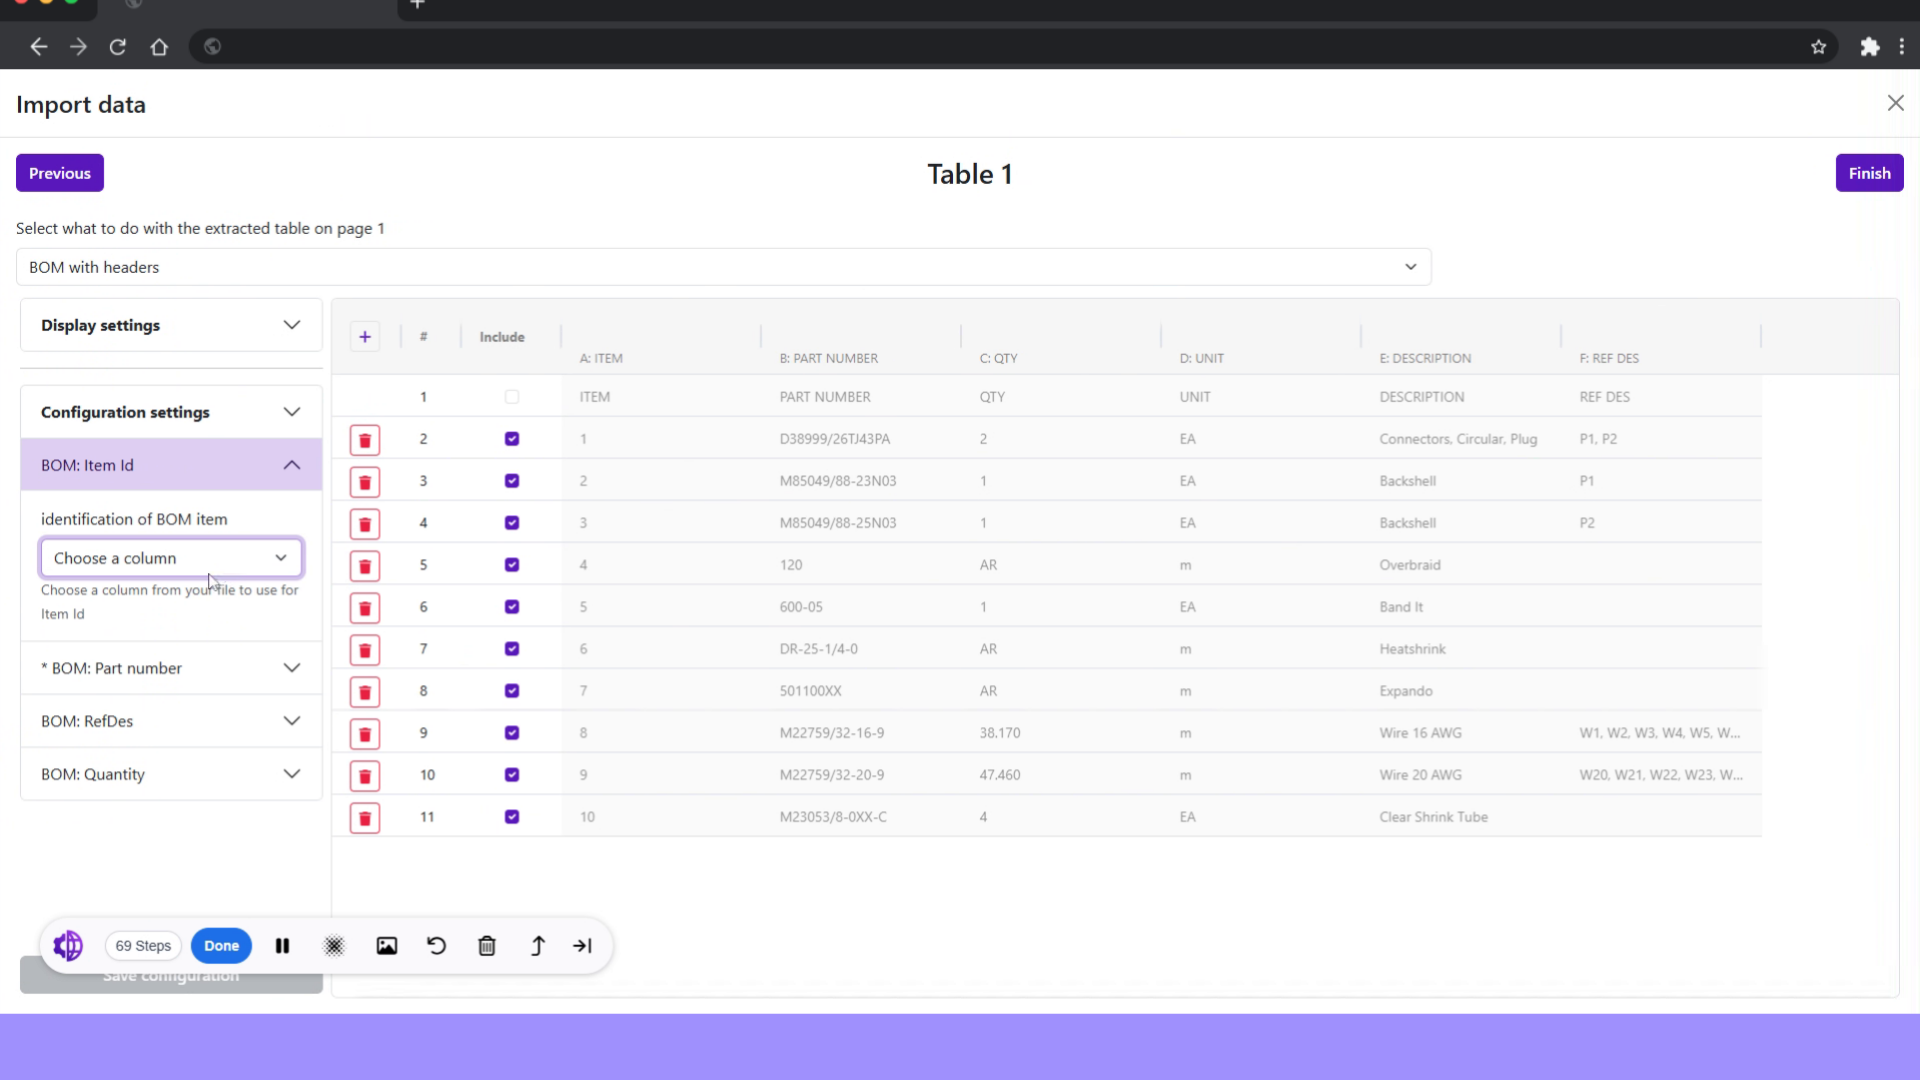Viewport: 1920px width, 1080px height.
Task: Click the 69 Steps pill
Action: pos(142,945)
